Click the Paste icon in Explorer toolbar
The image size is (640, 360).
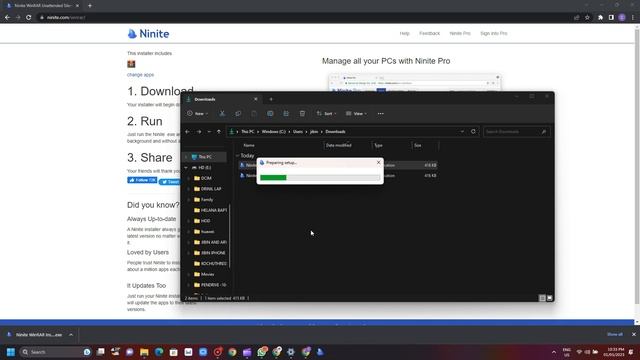click(254, 113)
